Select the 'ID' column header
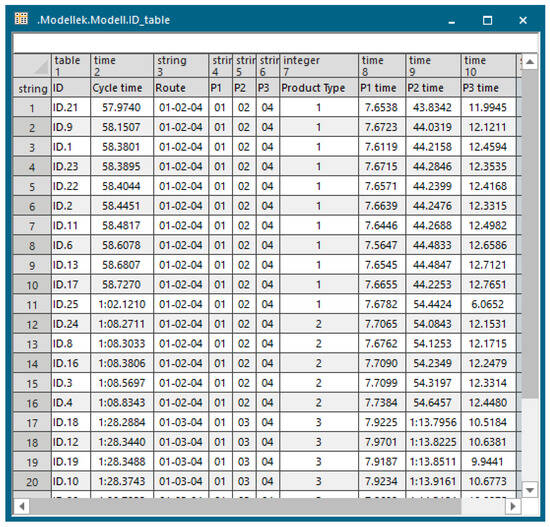Image resolution: width=550 pixels, height=527 pixels. pyautogui.click(x=71, y=88)
